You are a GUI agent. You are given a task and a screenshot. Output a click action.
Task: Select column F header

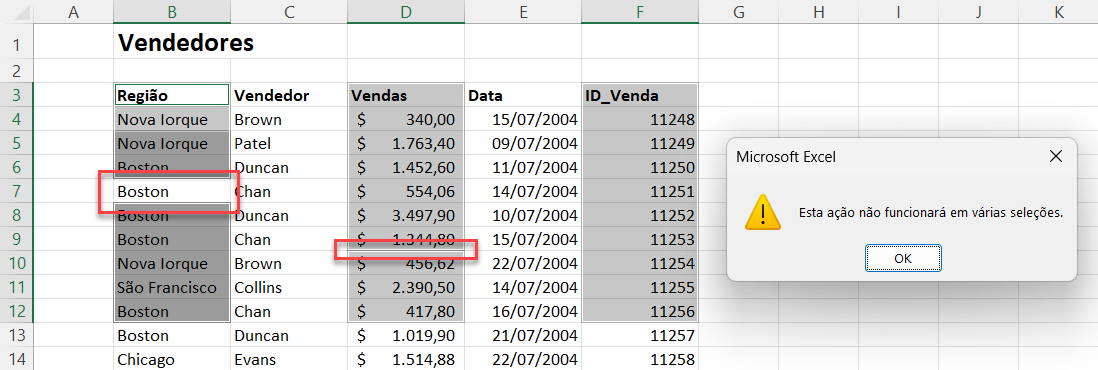coord(639,12)
